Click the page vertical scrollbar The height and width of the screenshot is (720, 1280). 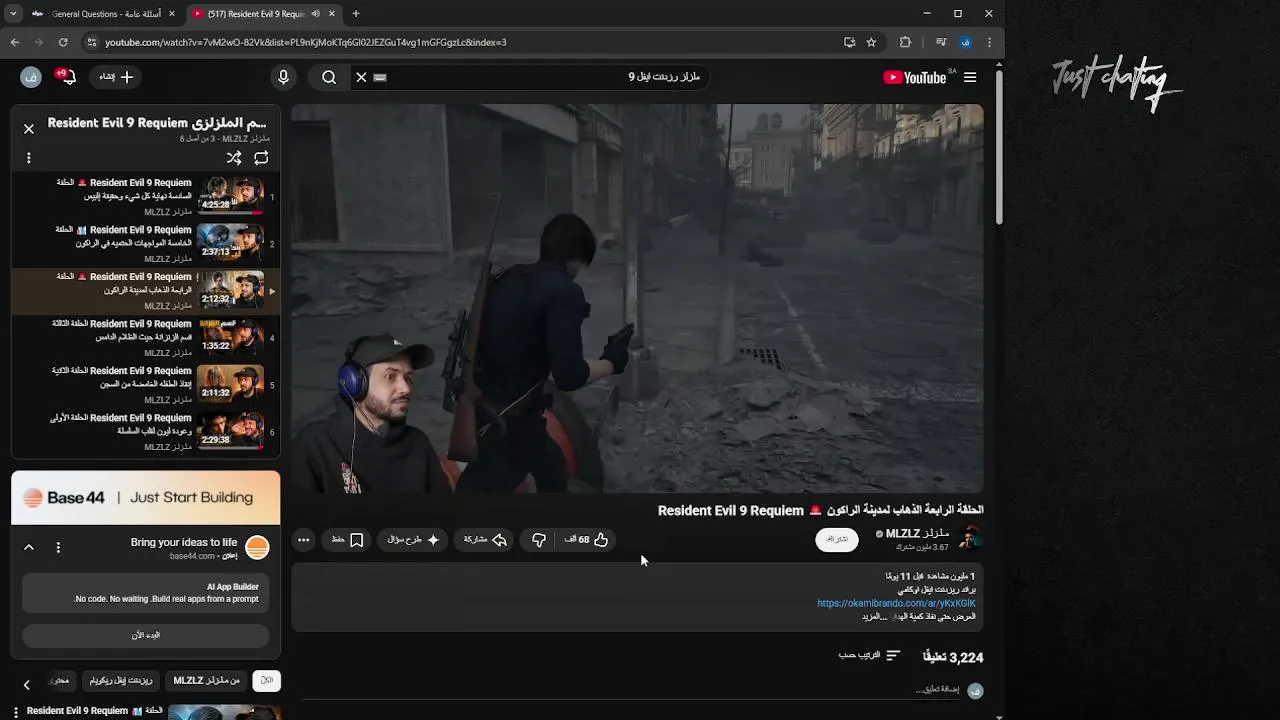coord(998,146)
